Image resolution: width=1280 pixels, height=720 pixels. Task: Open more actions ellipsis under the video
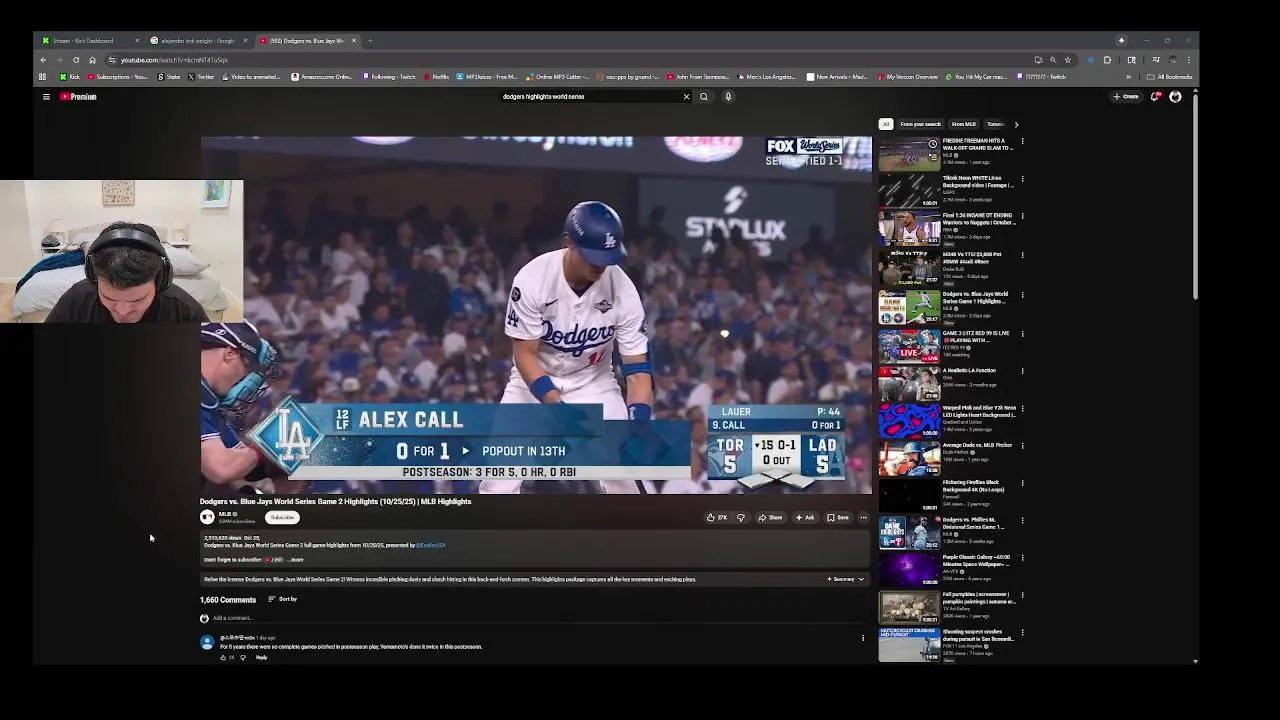(863, 518)
